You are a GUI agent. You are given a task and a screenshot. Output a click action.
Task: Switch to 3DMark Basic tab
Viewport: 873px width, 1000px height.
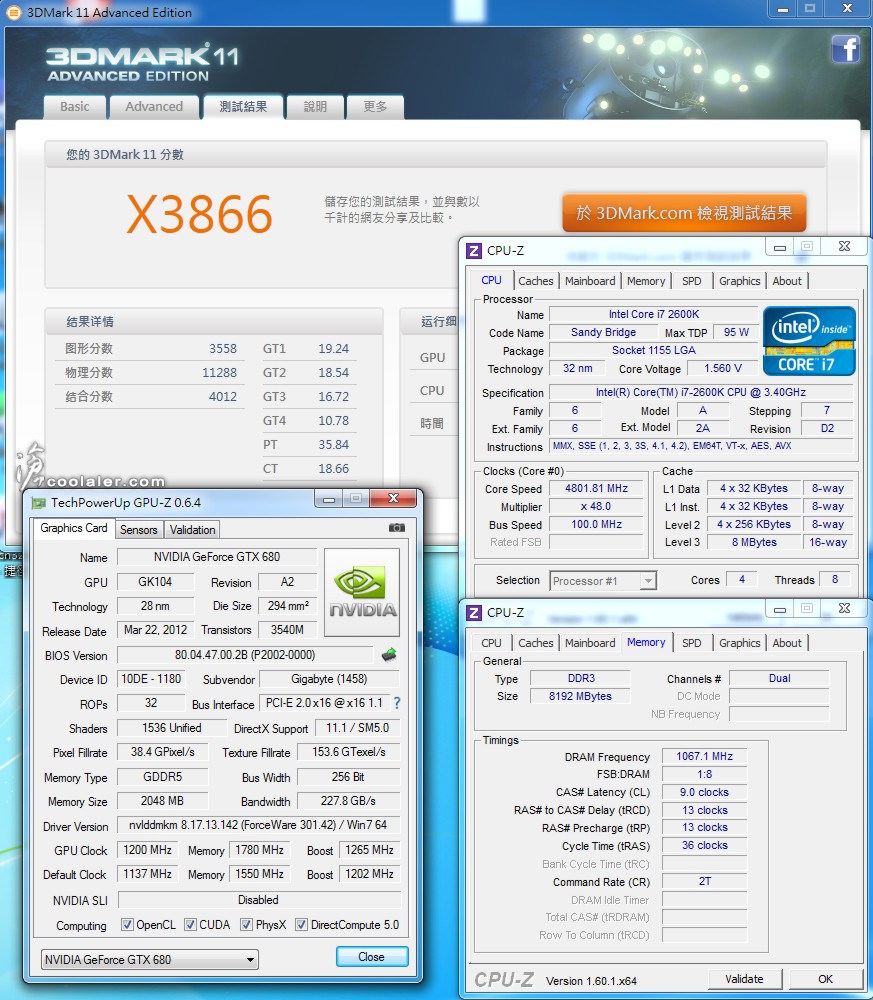[75, 107]
